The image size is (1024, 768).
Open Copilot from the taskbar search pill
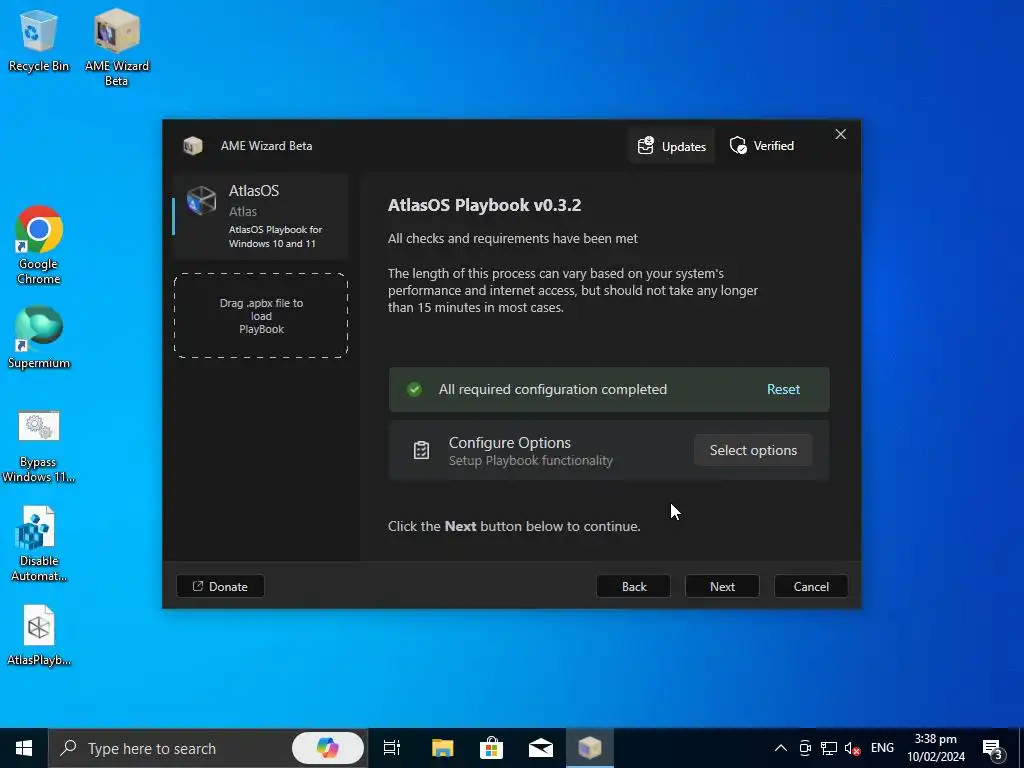click(328, 748)
